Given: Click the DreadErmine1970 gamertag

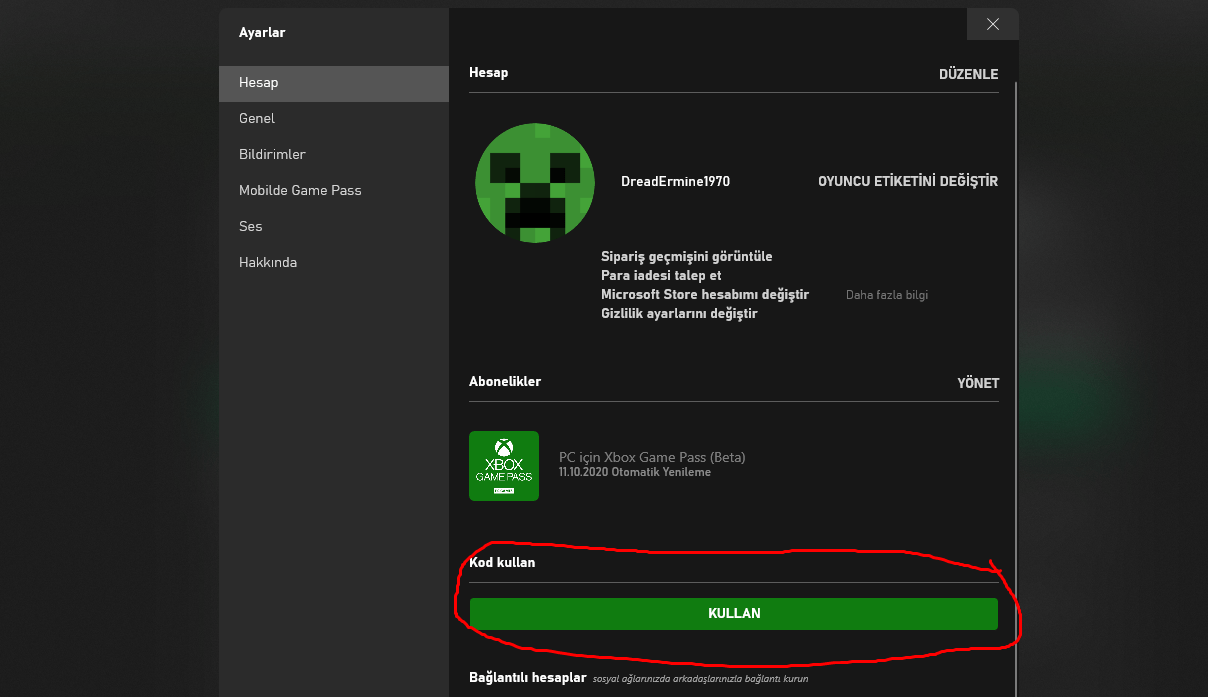Looking at the screenshot, I should pos(675,182).
